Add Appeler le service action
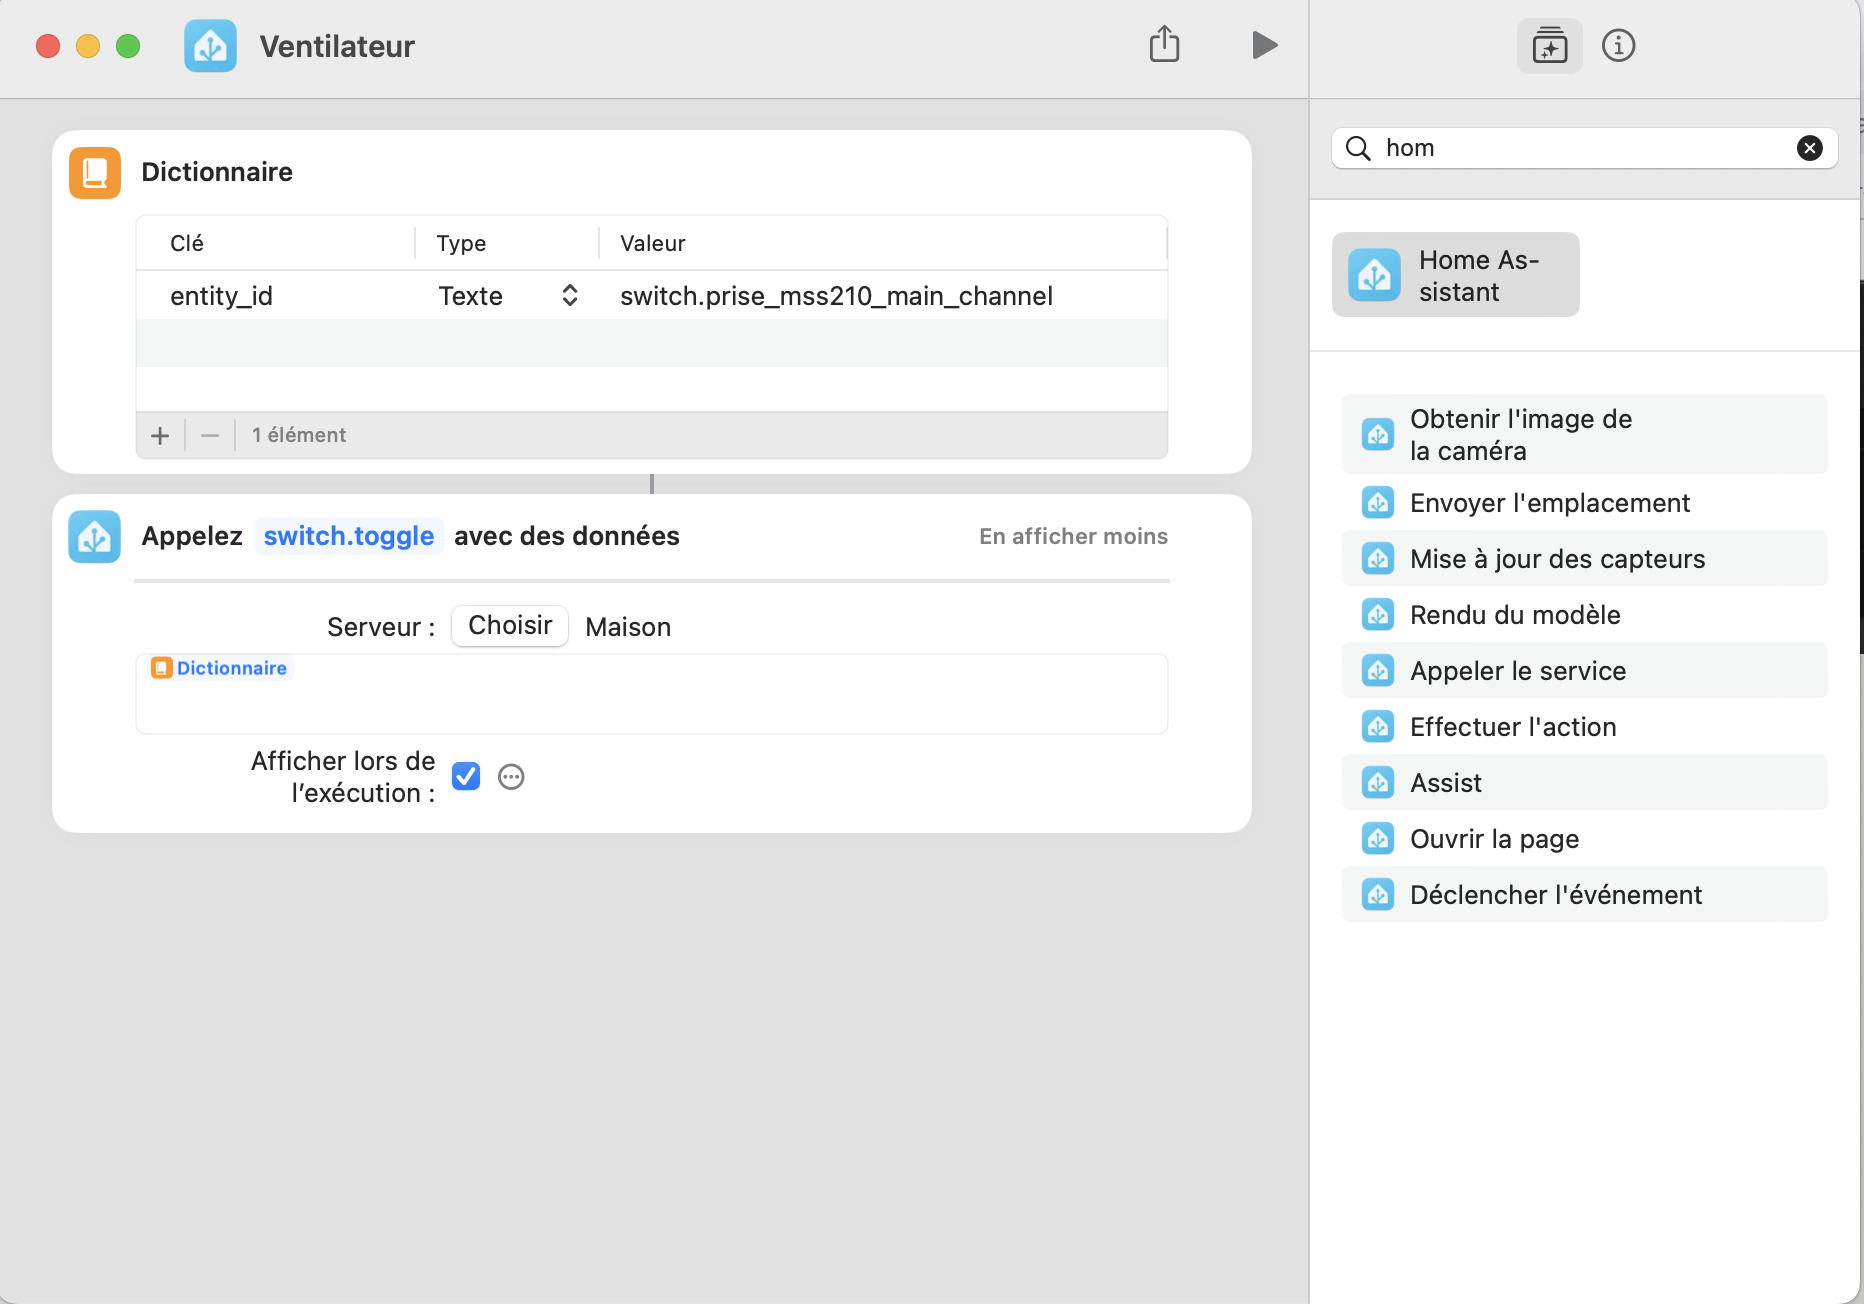This screenshot has width=1864, height=1304. (x=1584, y=671)
